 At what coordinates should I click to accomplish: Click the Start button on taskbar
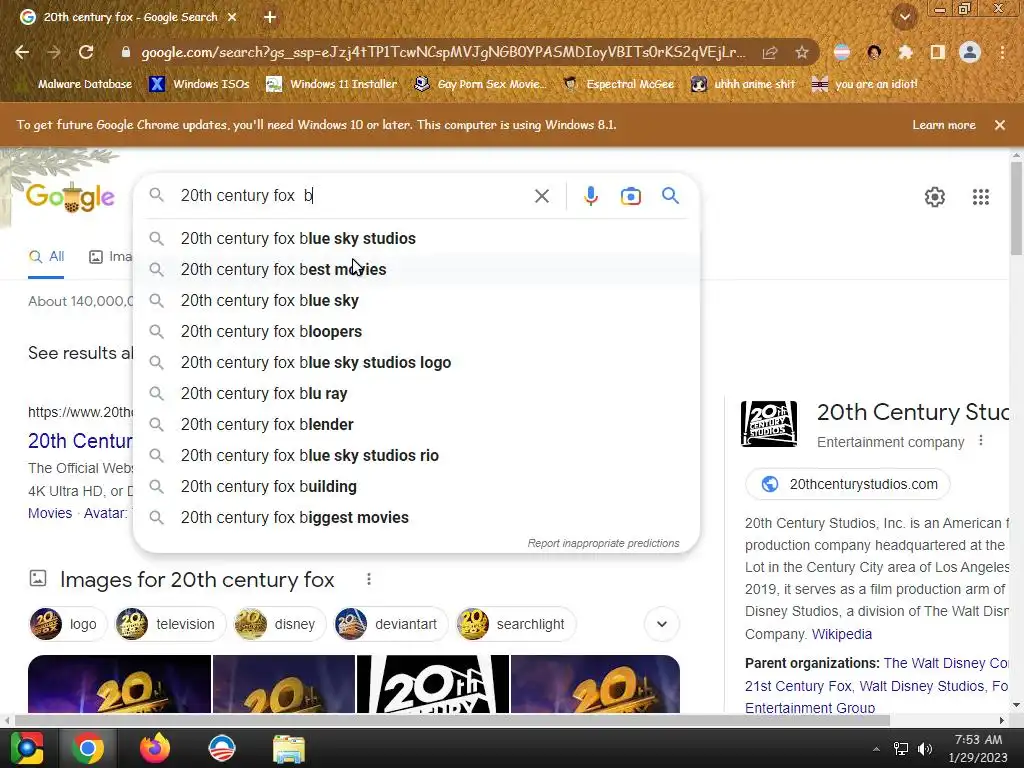[x=27, y=748]
